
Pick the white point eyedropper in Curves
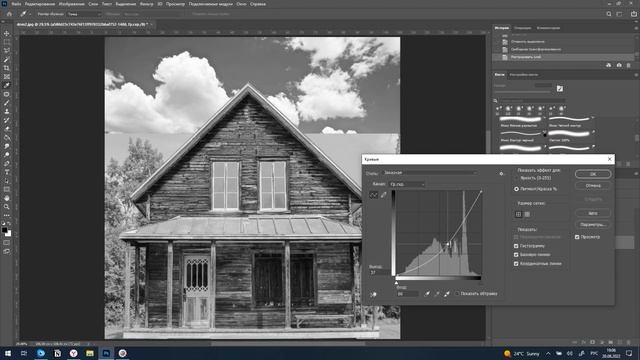pos(447,293)
